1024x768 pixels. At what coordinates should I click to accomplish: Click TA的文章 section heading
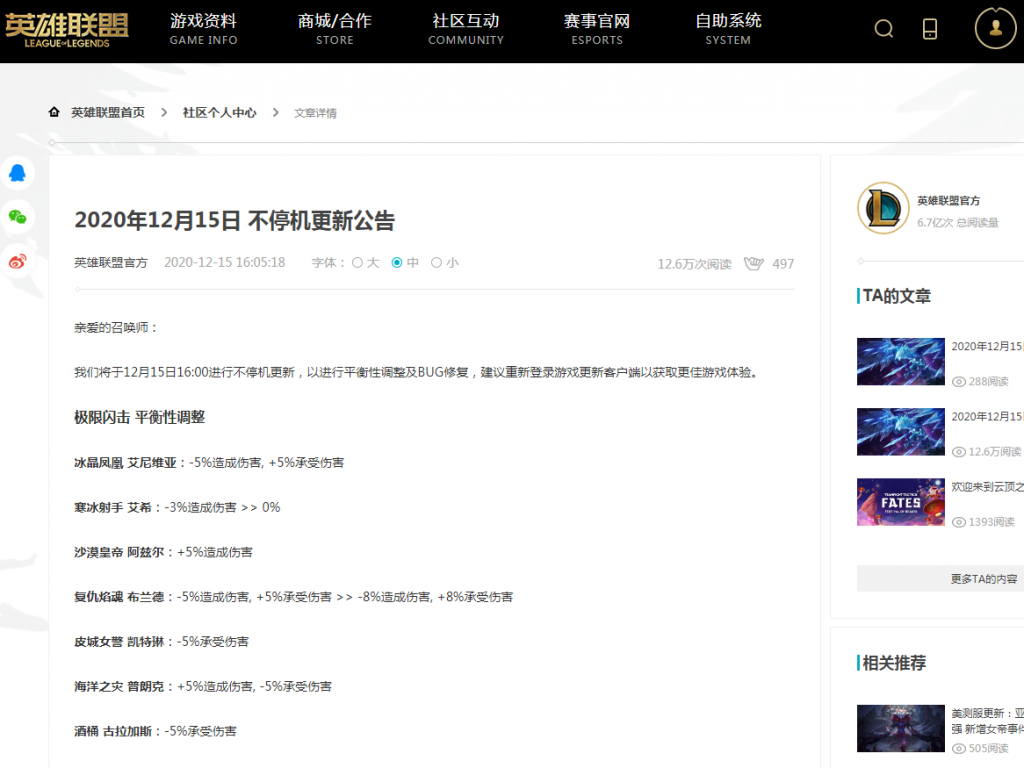pos(897,296)
